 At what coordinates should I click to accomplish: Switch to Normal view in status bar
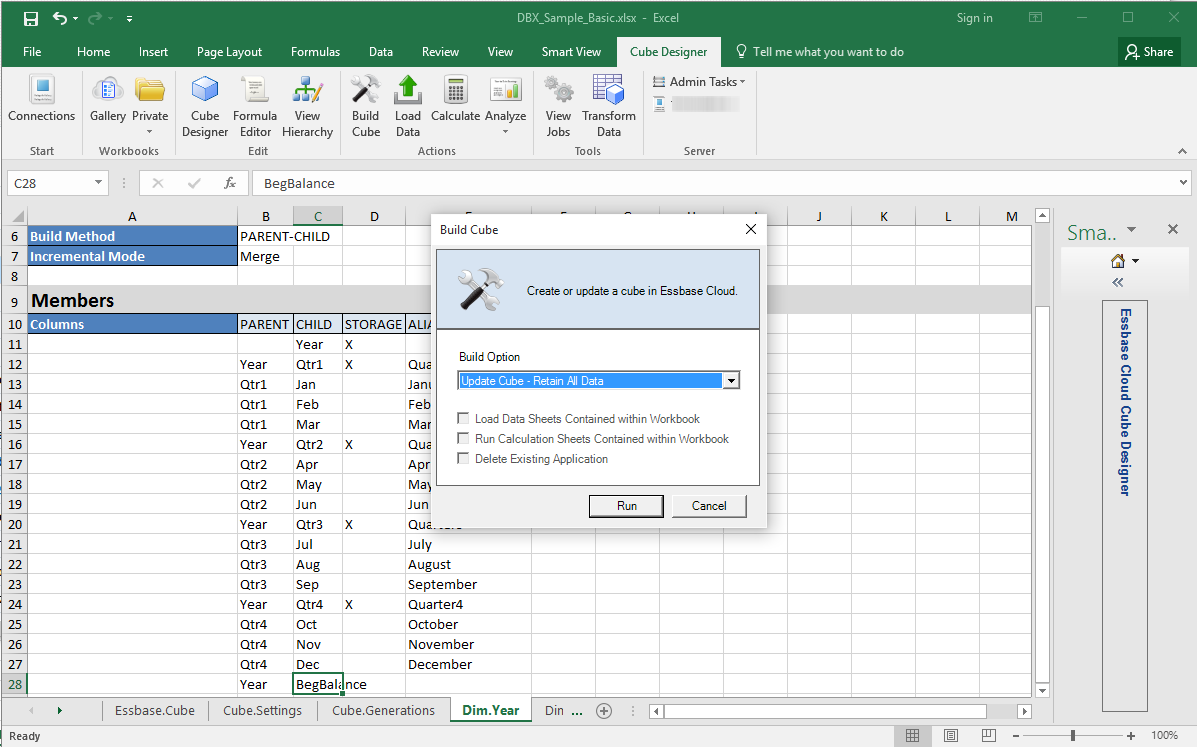click(x=912, y=736)
